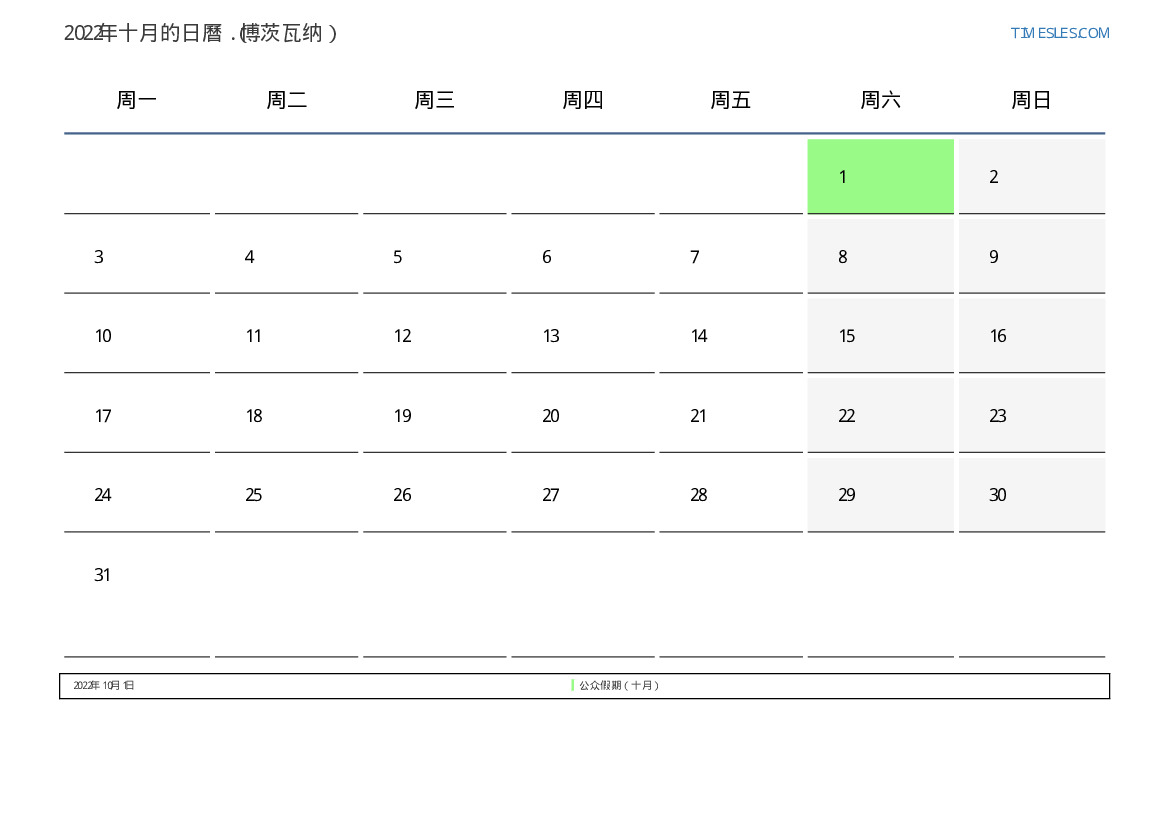1169x827 pixels.
Task: Click the October 21 date cell
Action: pos(730,416)
